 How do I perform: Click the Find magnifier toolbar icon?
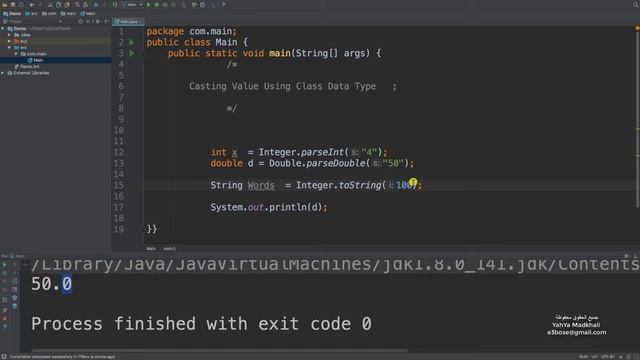pos(77,4)
